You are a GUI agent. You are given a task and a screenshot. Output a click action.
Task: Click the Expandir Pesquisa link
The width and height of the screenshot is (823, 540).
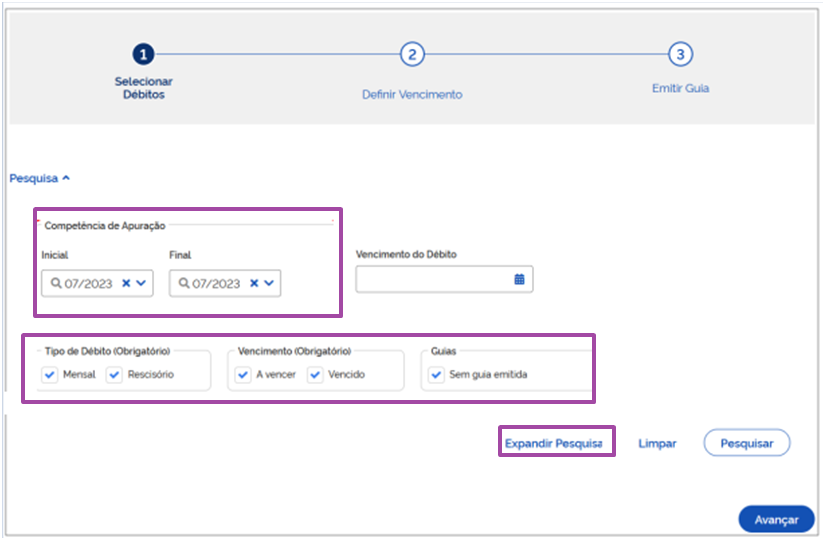pos(554,443)
